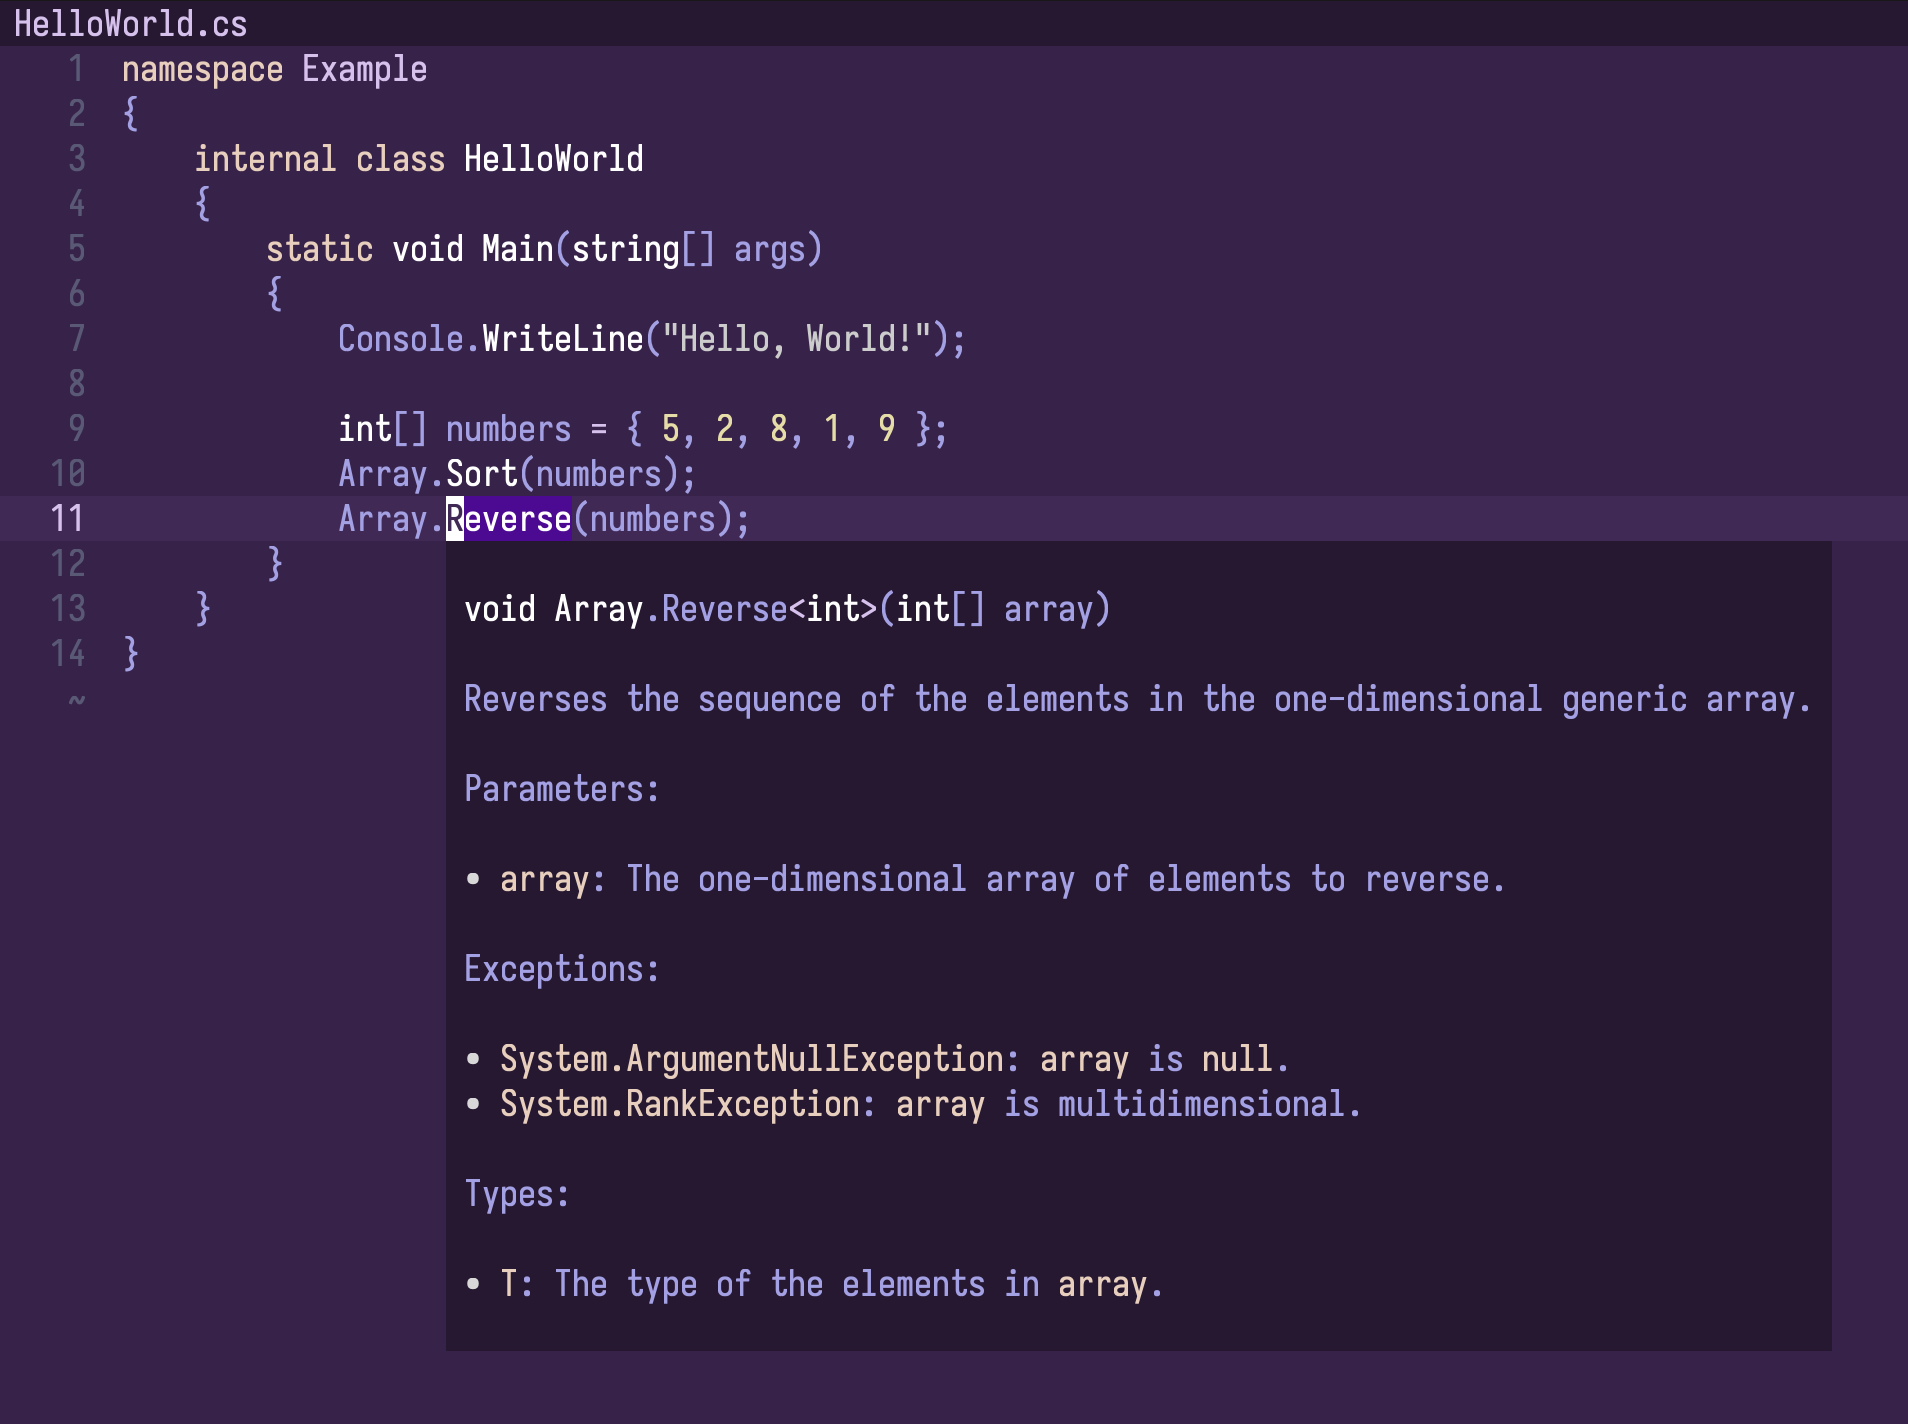Click the highlighted Reverse symbol on line 11
The image size is (1908, 1424).
point(508,518)
